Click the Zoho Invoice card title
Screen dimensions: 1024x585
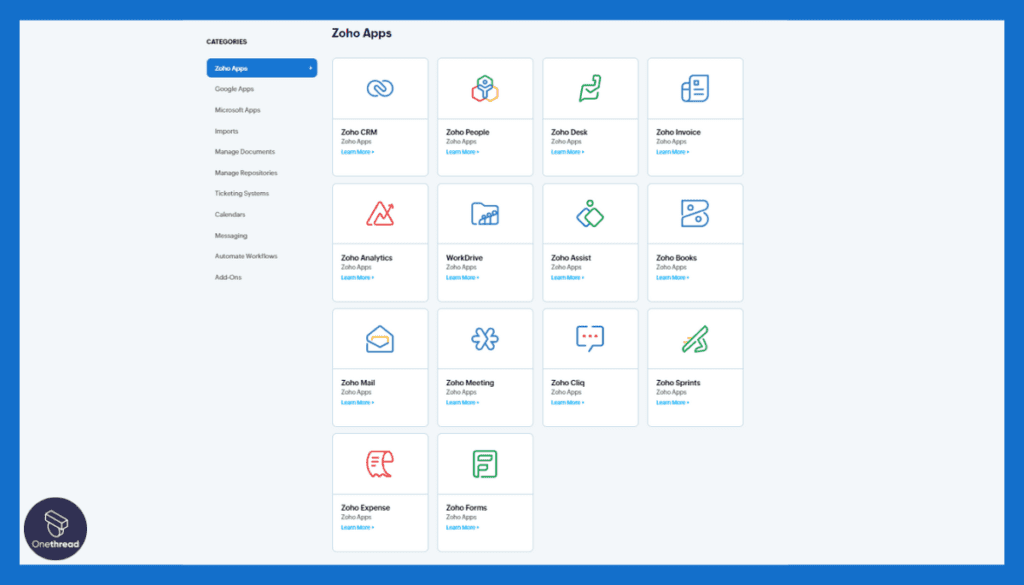point(679,132)
